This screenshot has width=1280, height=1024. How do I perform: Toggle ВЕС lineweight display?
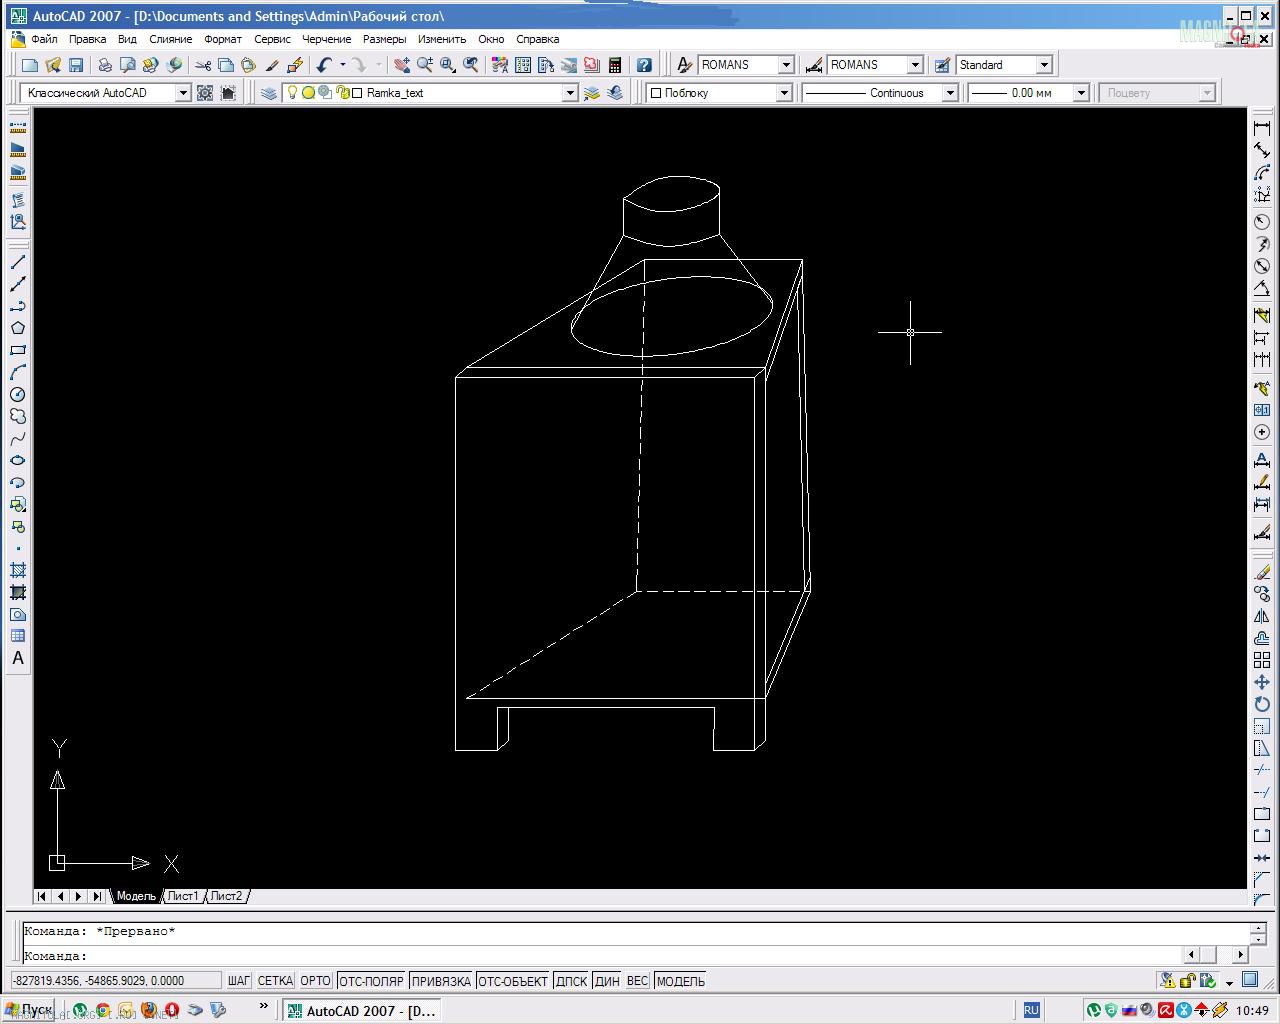tap(638, 981)
